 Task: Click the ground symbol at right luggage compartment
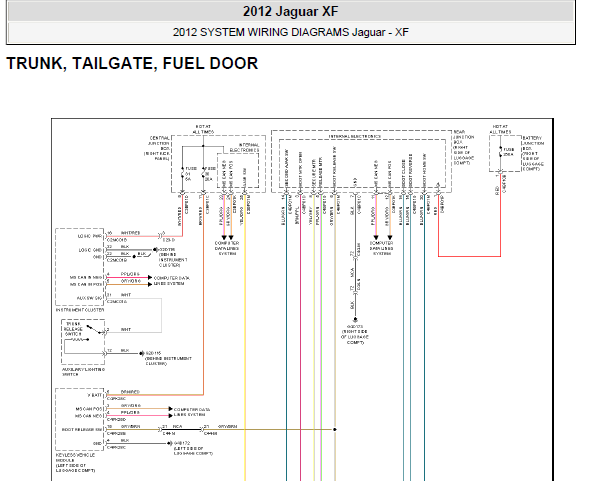355,319
